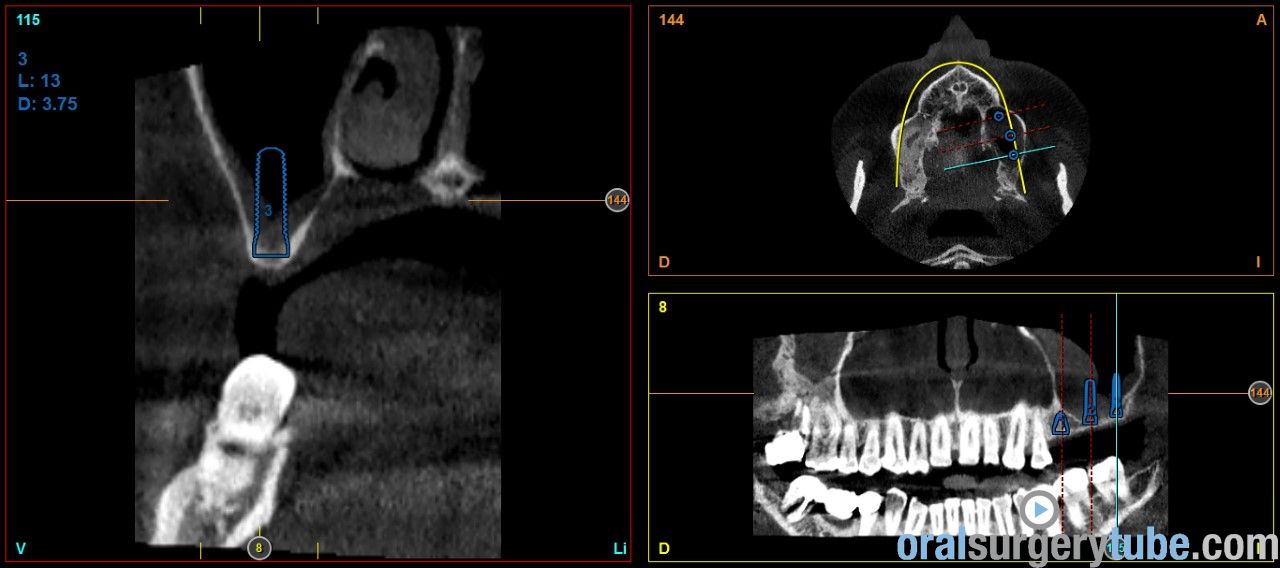Click the slice number 115 label
This screenshot has width=1280, height=568.
coord(28,20)
